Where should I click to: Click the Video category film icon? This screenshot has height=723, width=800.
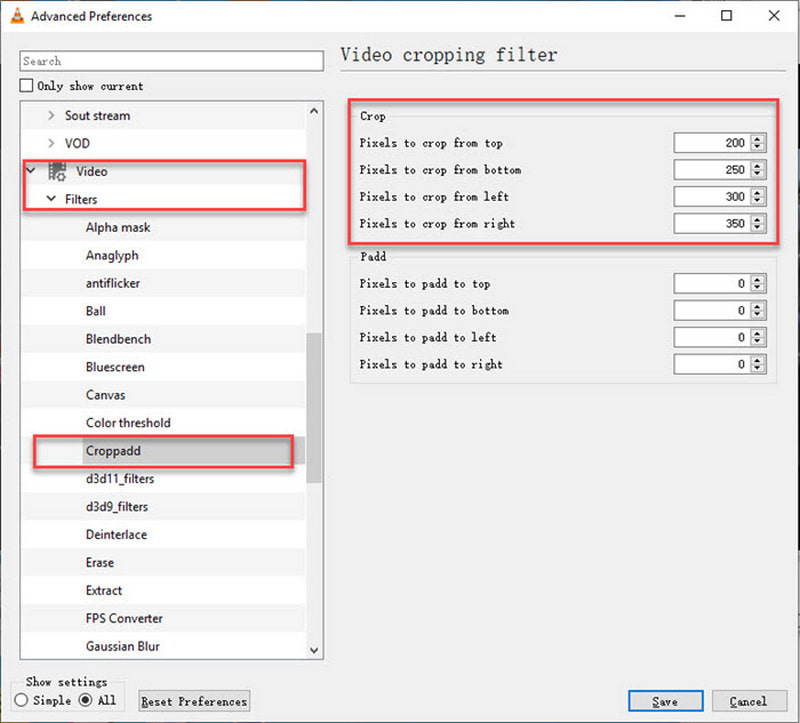point(57,171)
